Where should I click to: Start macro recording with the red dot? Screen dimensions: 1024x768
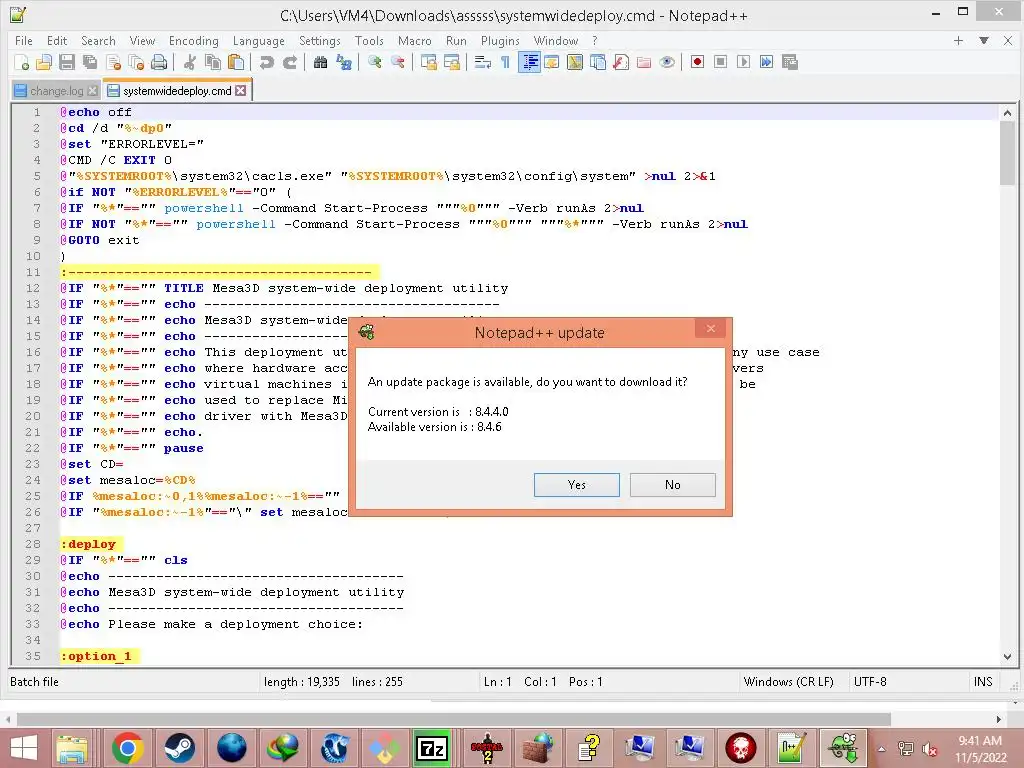point(697,62)
